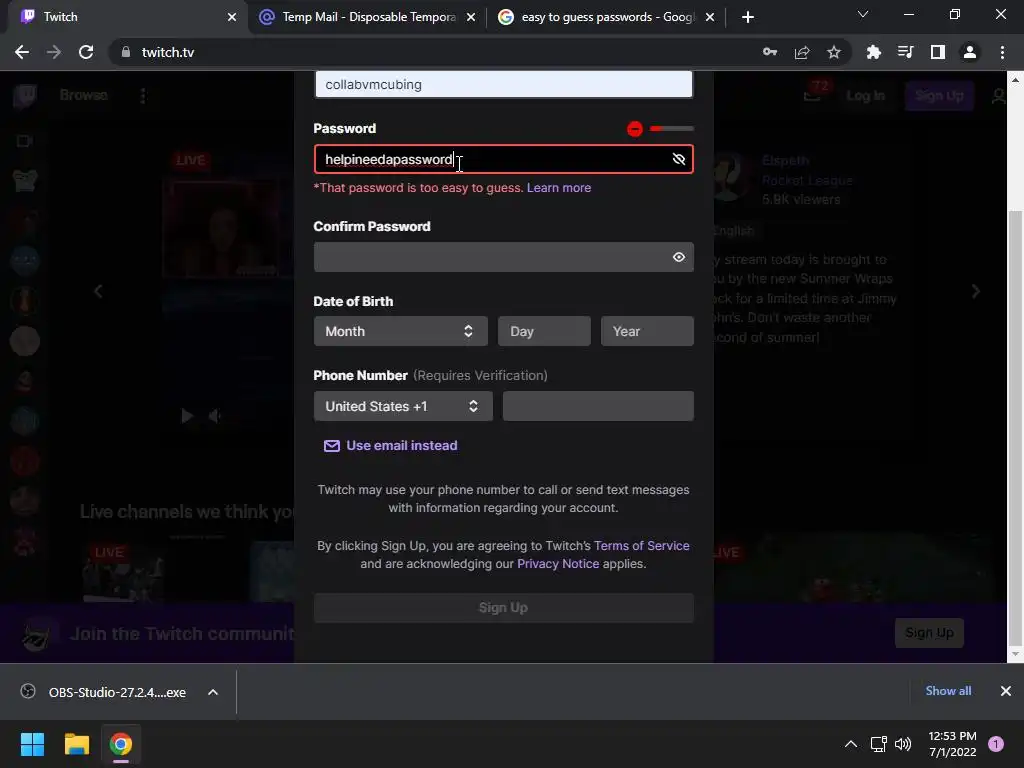This screenshot has width=1024, height=768.
Task: Click Use email instead link
Action: [x=402, y=445]
